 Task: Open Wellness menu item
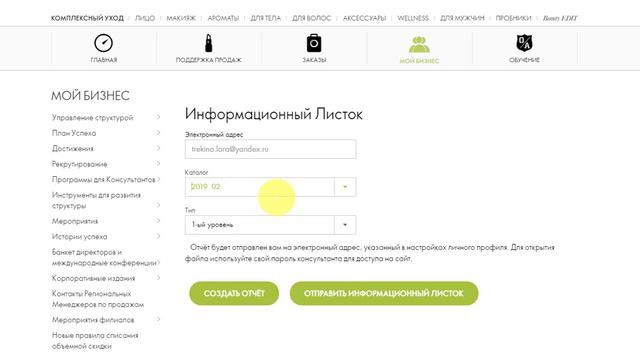tap(413, 18)
